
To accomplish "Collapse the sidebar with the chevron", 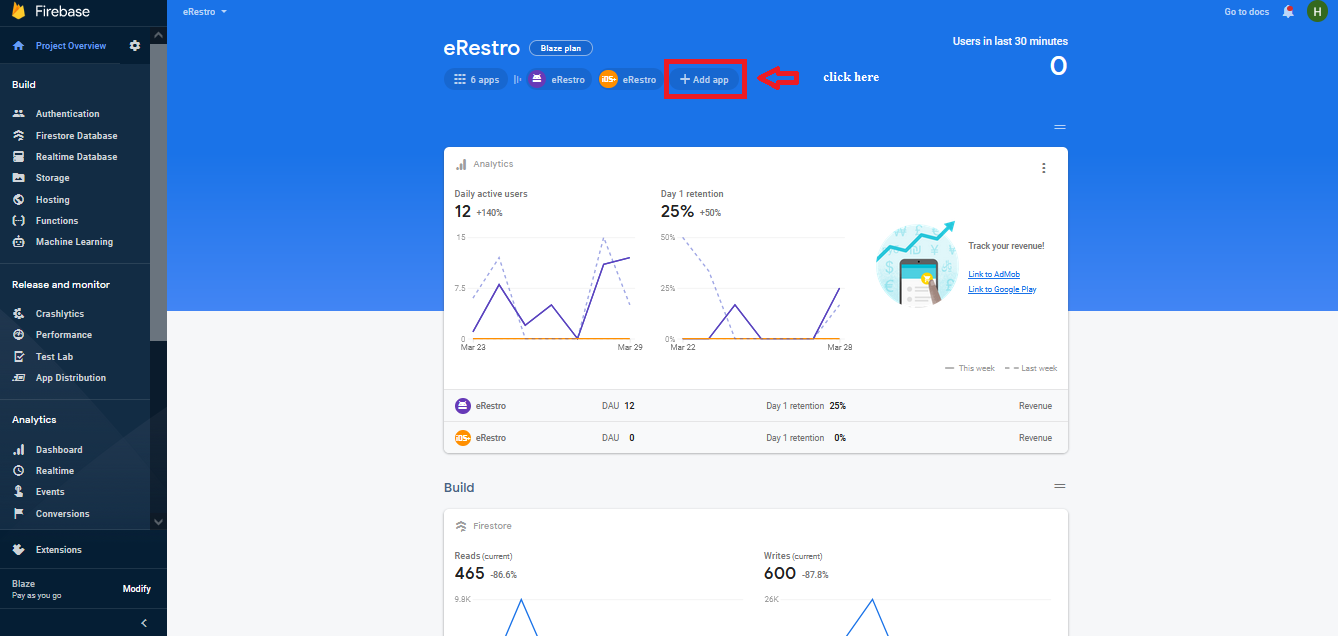I will click(x=143, y=623).
